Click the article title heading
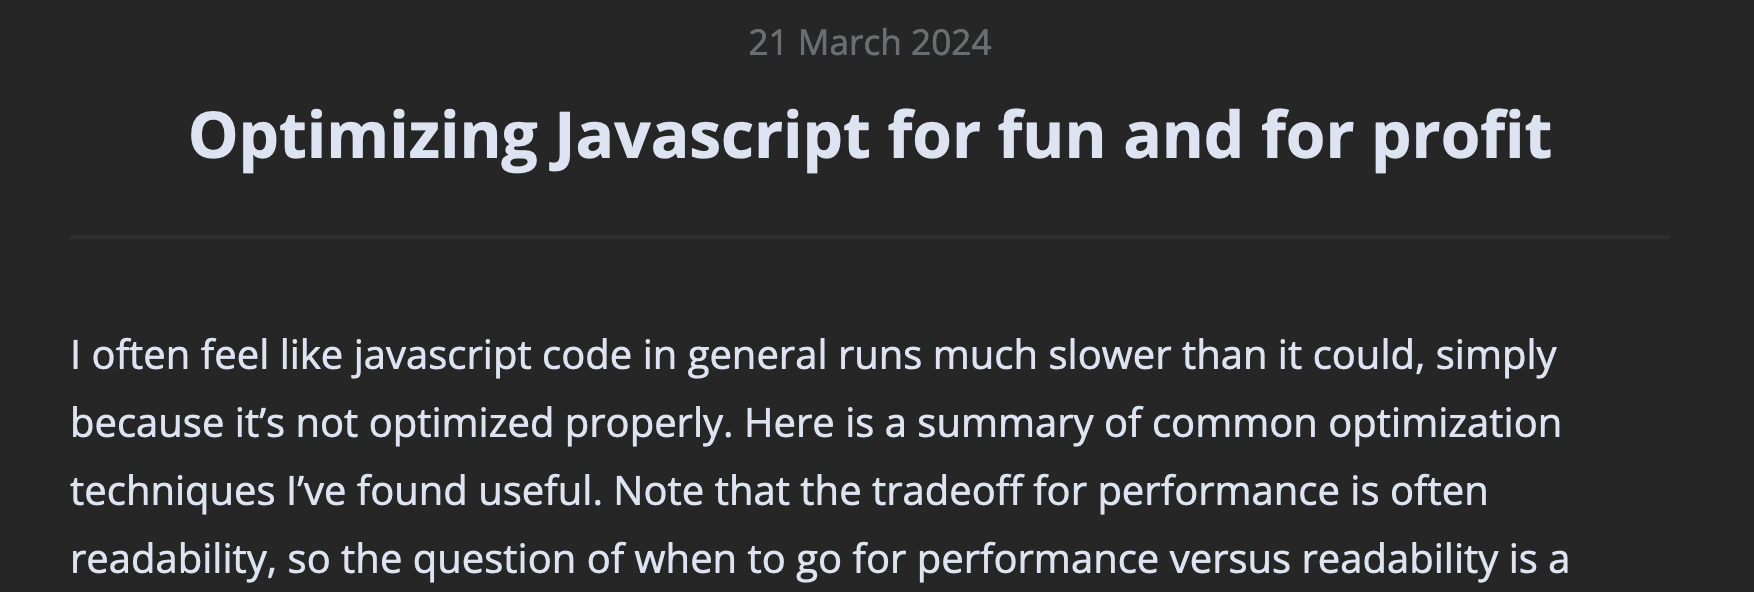 pyautogui.click(x=870, y=137)
